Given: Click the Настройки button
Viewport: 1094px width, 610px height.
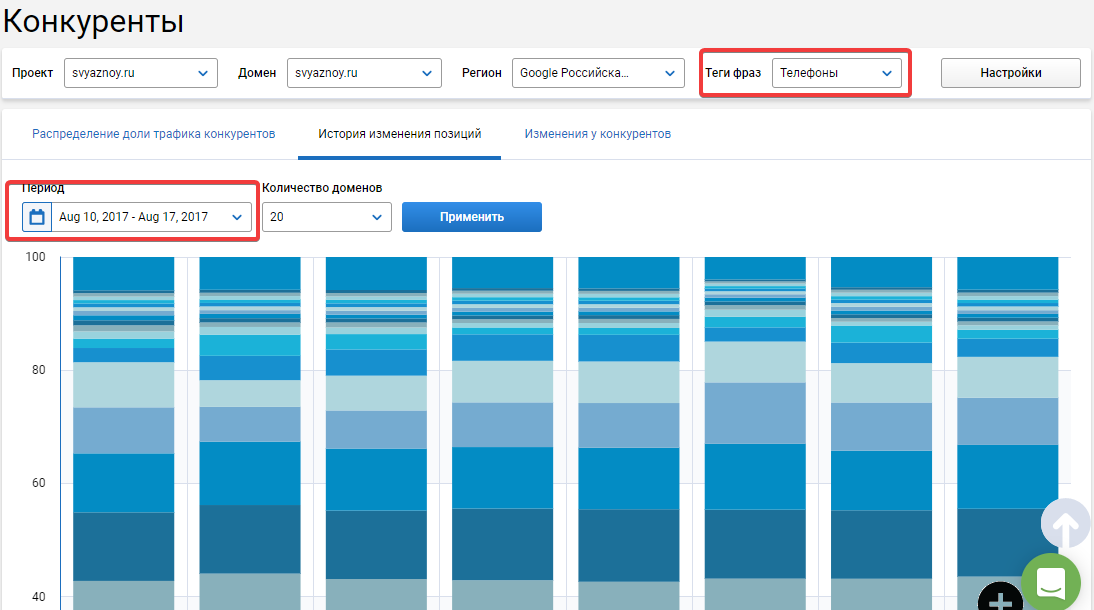Looking at the screenshot, I should click(x=1010, y=73).
